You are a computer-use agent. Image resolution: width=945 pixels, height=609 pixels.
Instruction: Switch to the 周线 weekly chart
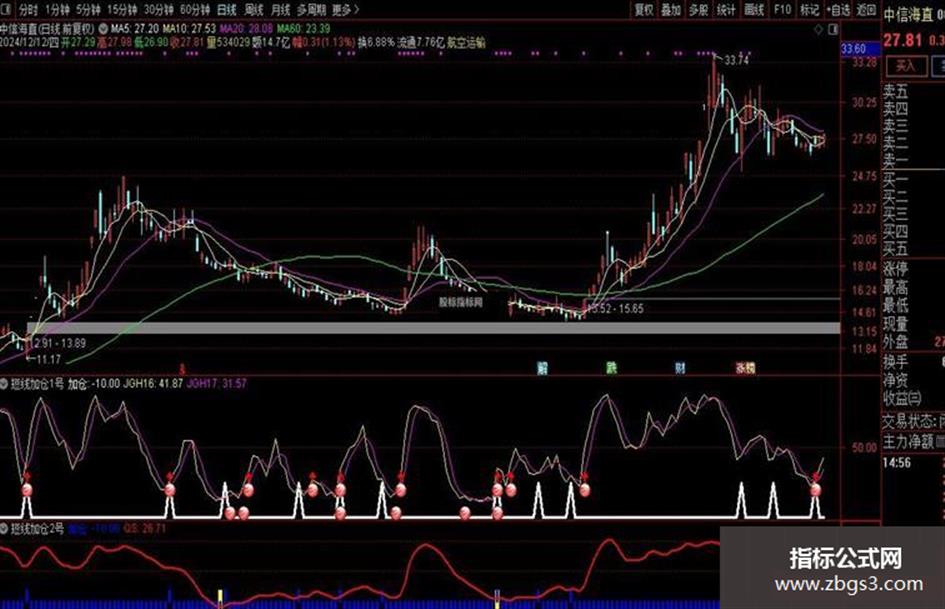point(254,10)
